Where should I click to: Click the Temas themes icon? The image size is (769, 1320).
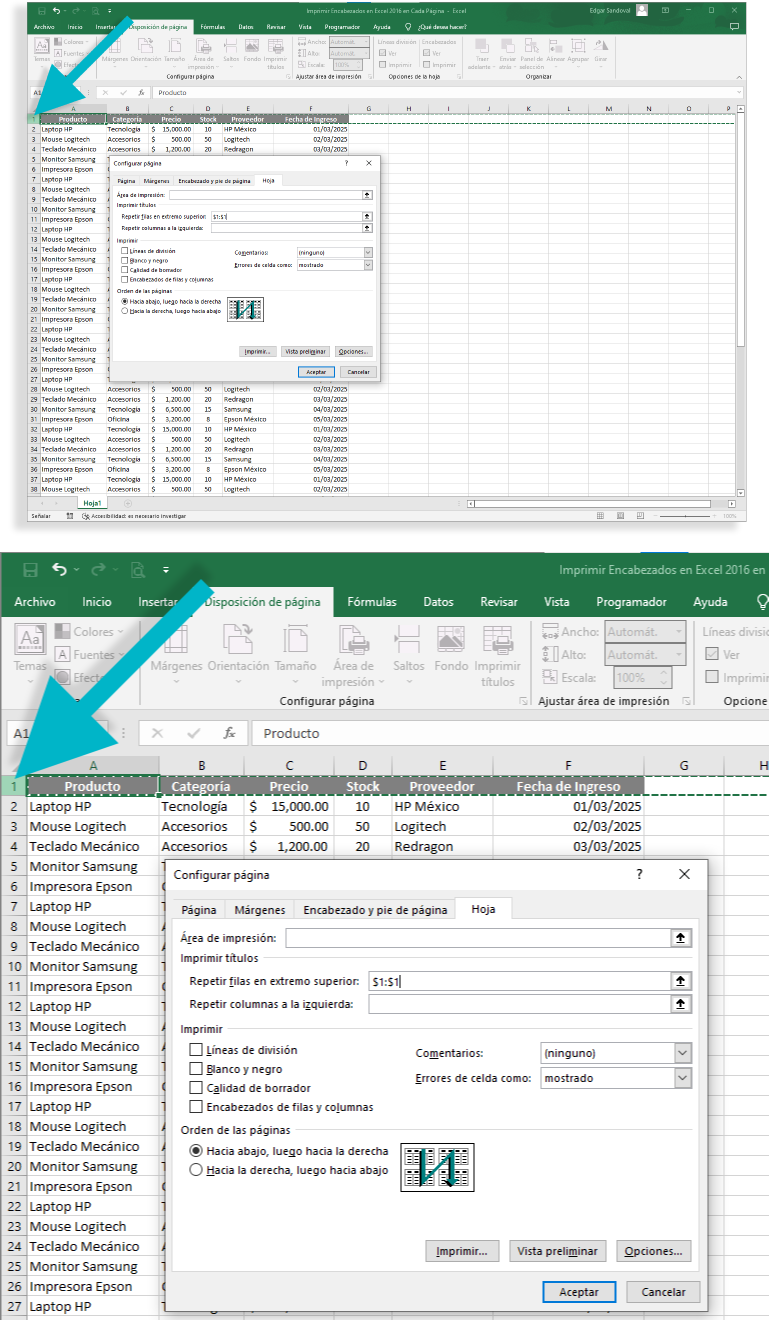(x=30, y=647)
